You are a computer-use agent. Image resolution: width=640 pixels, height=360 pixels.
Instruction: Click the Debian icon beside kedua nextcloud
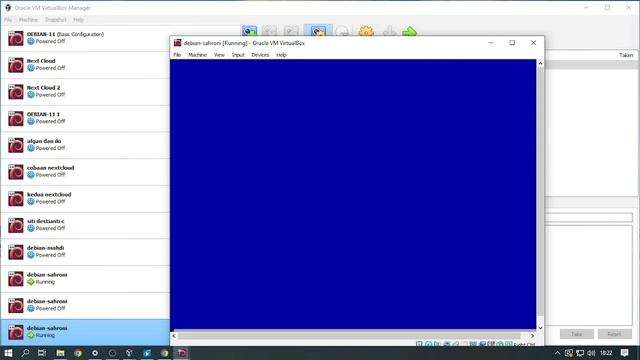click(x=16, y=199)
